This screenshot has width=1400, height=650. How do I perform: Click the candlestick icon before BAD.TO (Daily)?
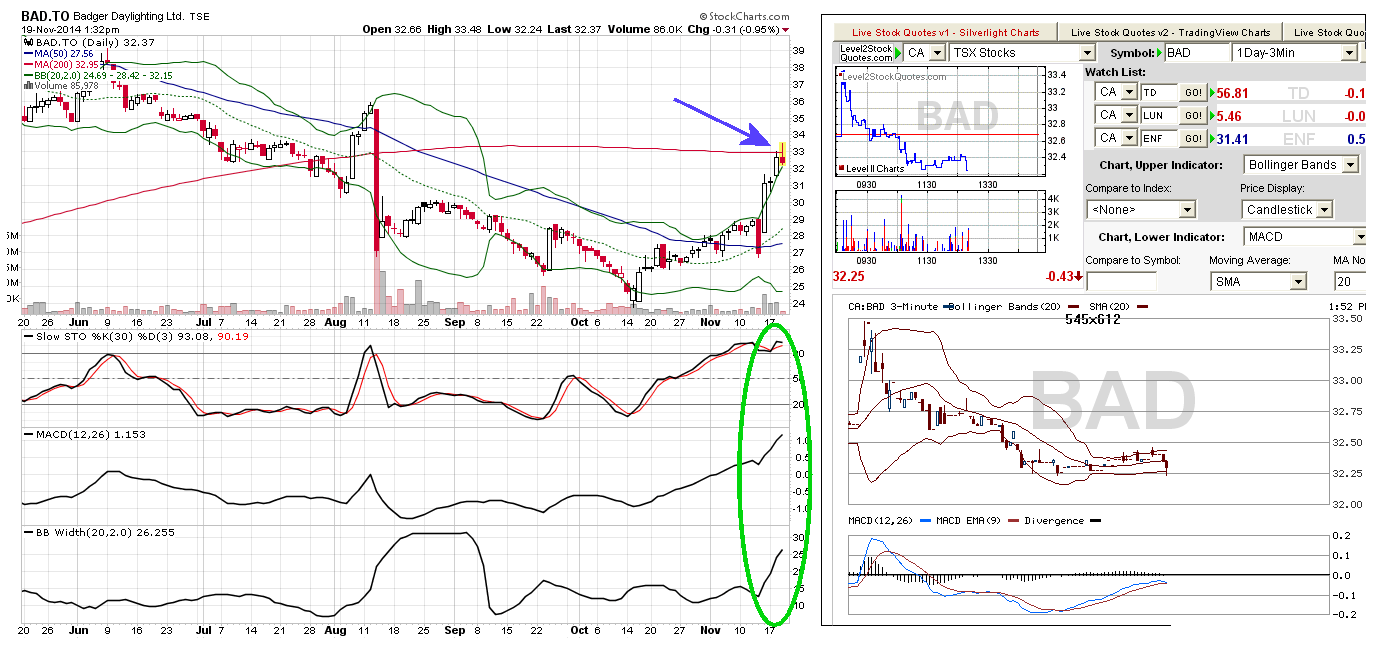pyautogui.click(x=27, y=43)
